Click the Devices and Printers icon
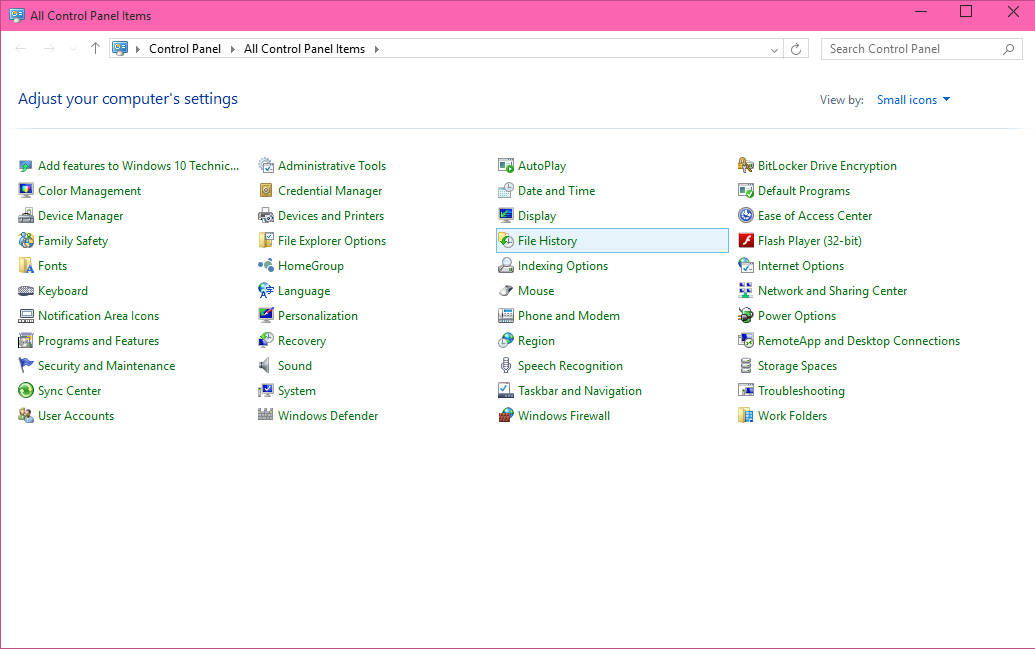The height and width of the screenshot is (649, 1035). click(x=265, y=216)
